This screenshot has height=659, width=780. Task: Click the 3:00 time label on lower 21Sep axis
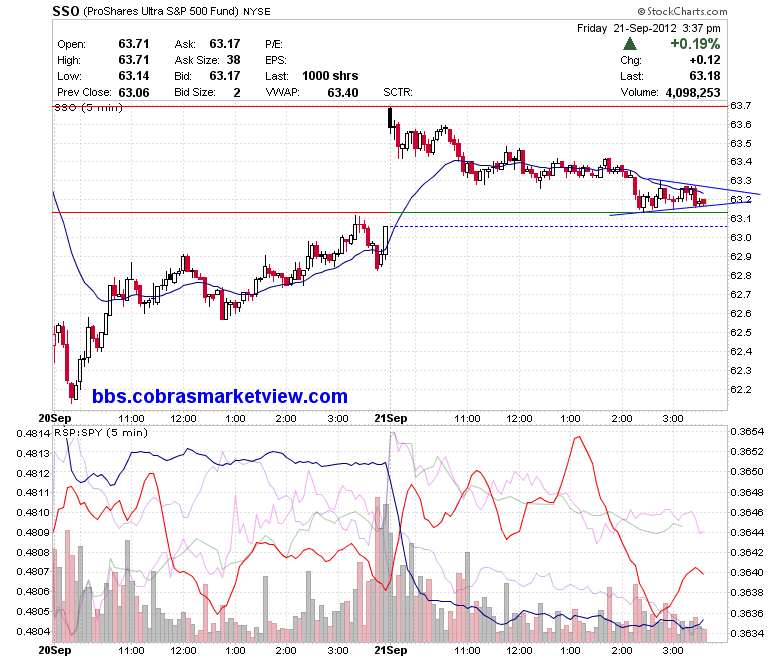(673, 651)
